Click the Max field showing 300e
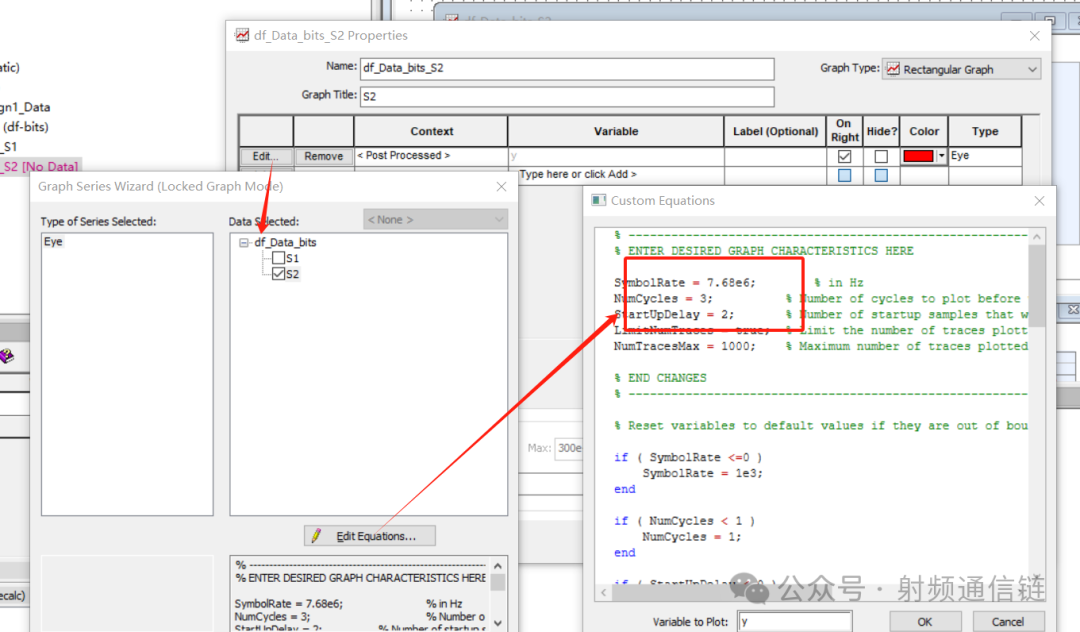This screenshot has width=1080, height=632. [569, 448]
